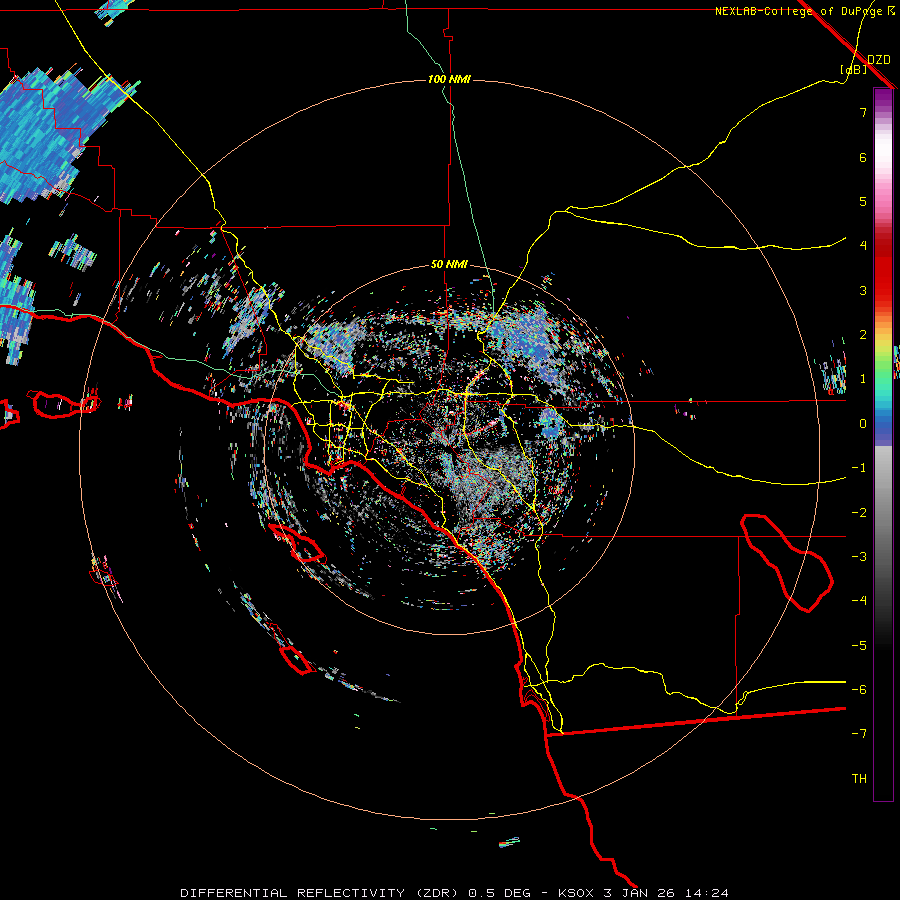The width and height of the screenshot is (900, 900).
Task: Click the "-4" value on the dB scale
Action: (x=859, y=601)
